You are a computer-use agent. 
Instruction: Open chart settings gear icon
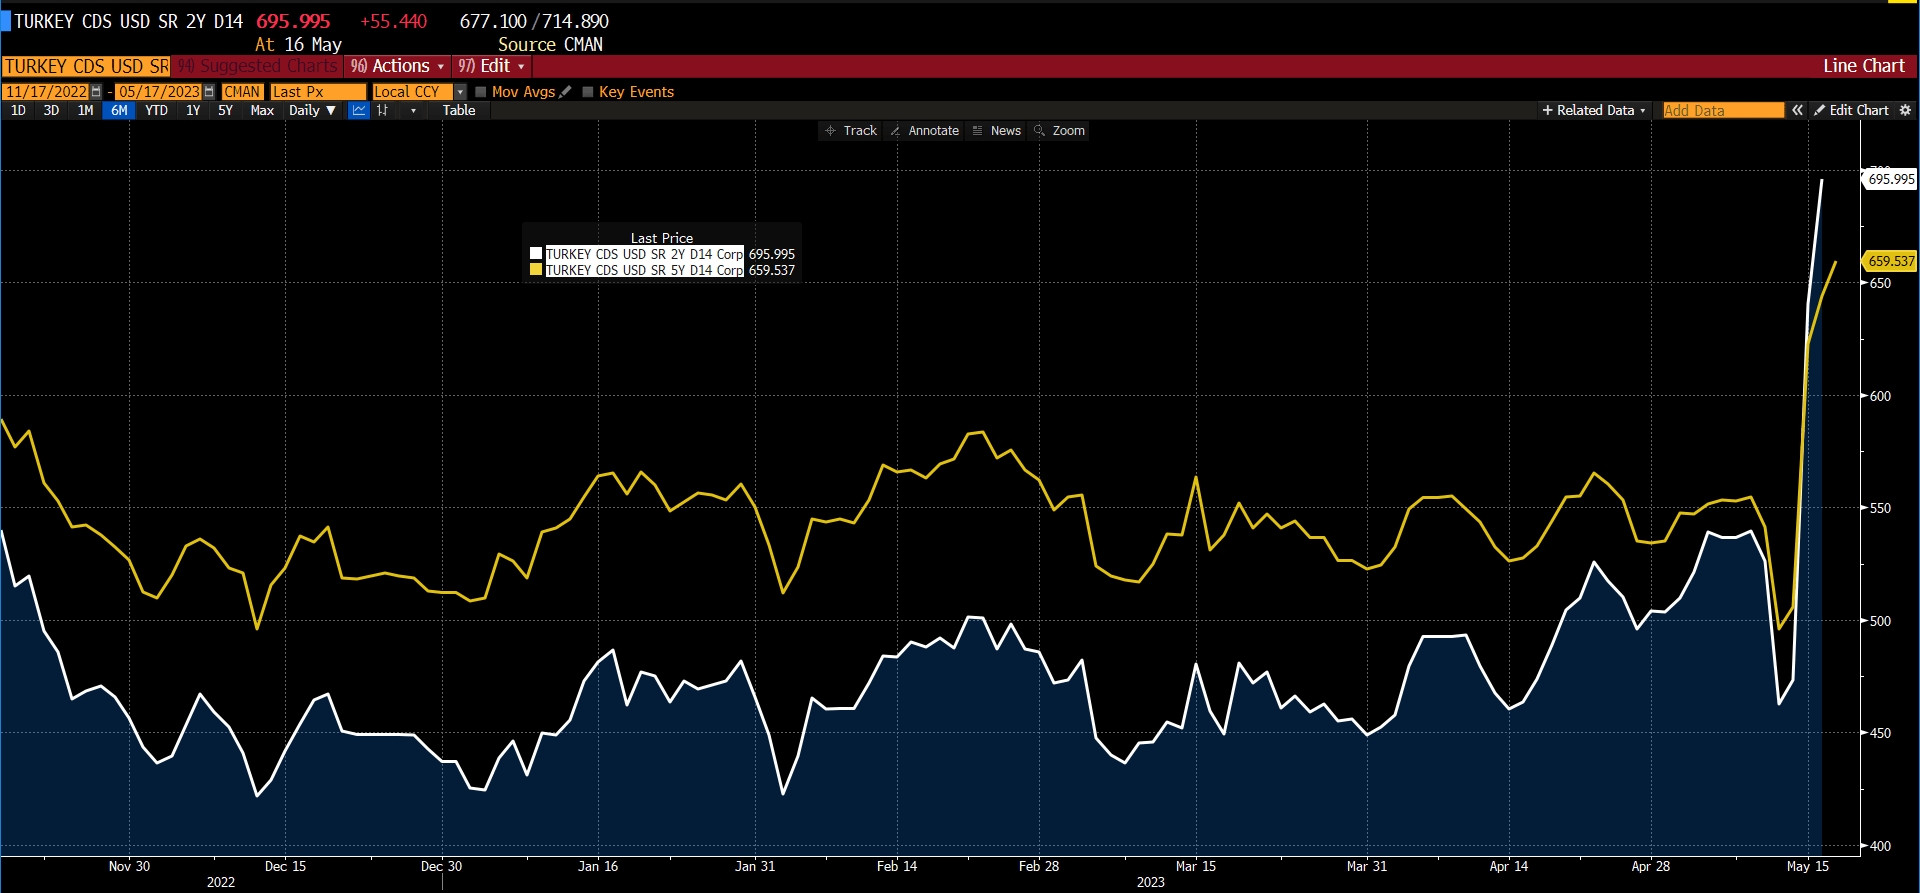(x=1905, y=110)
